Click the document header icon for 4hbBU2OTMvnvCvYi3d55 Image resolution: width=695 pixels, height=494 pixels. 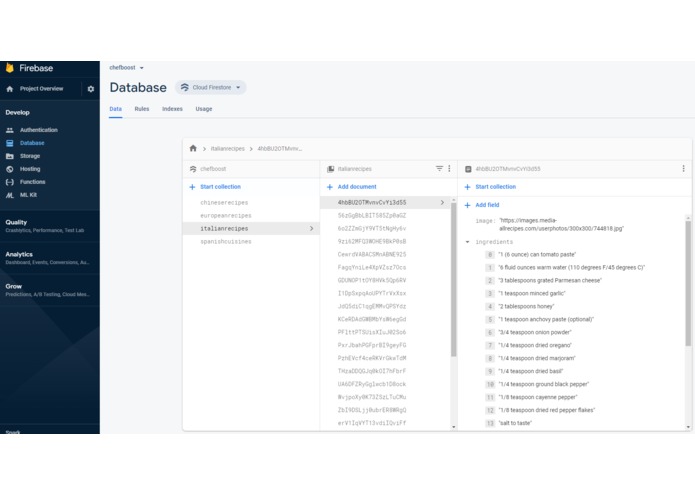(x=468, y=169)
